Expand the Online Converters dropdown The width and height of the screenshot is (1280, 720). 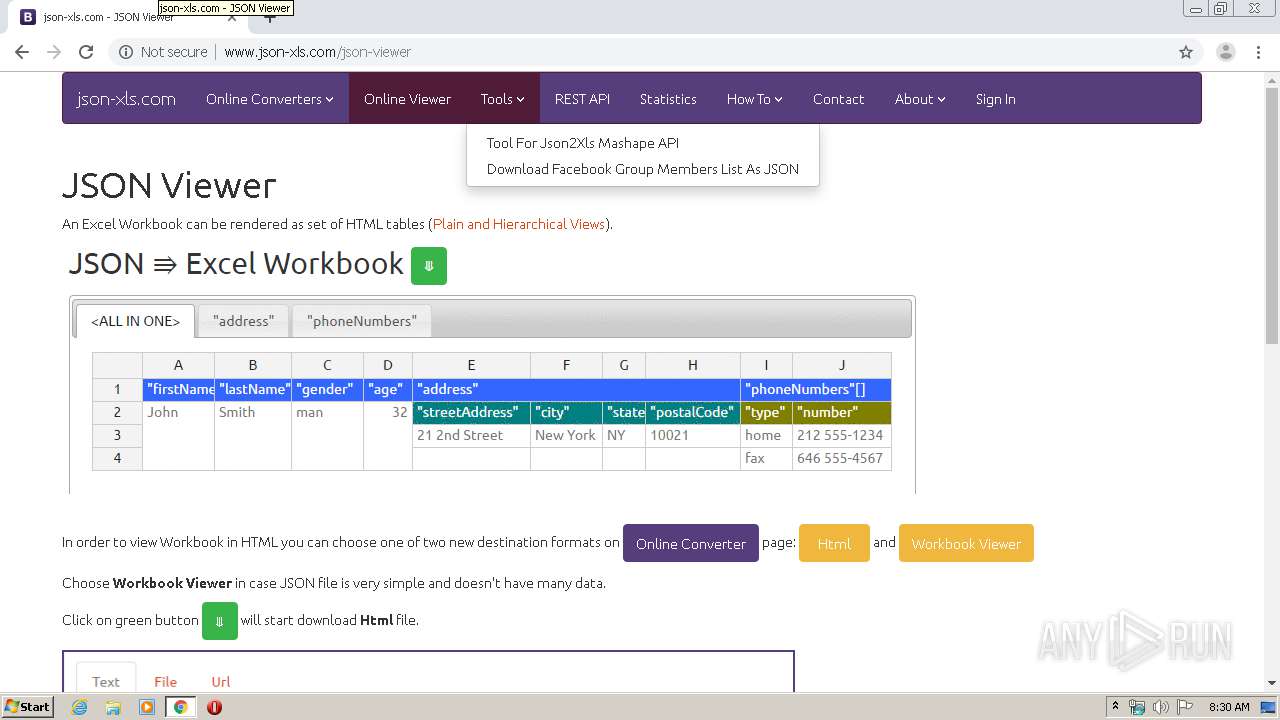[270, 99]
